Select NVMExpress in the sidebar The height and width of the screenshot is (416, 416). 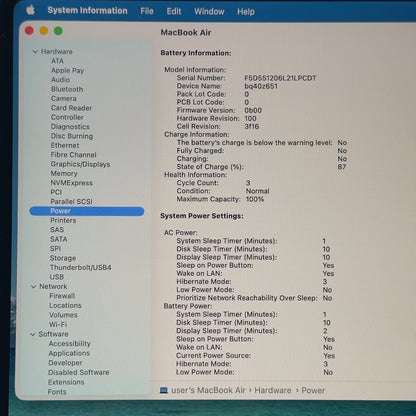coord(71,183)
